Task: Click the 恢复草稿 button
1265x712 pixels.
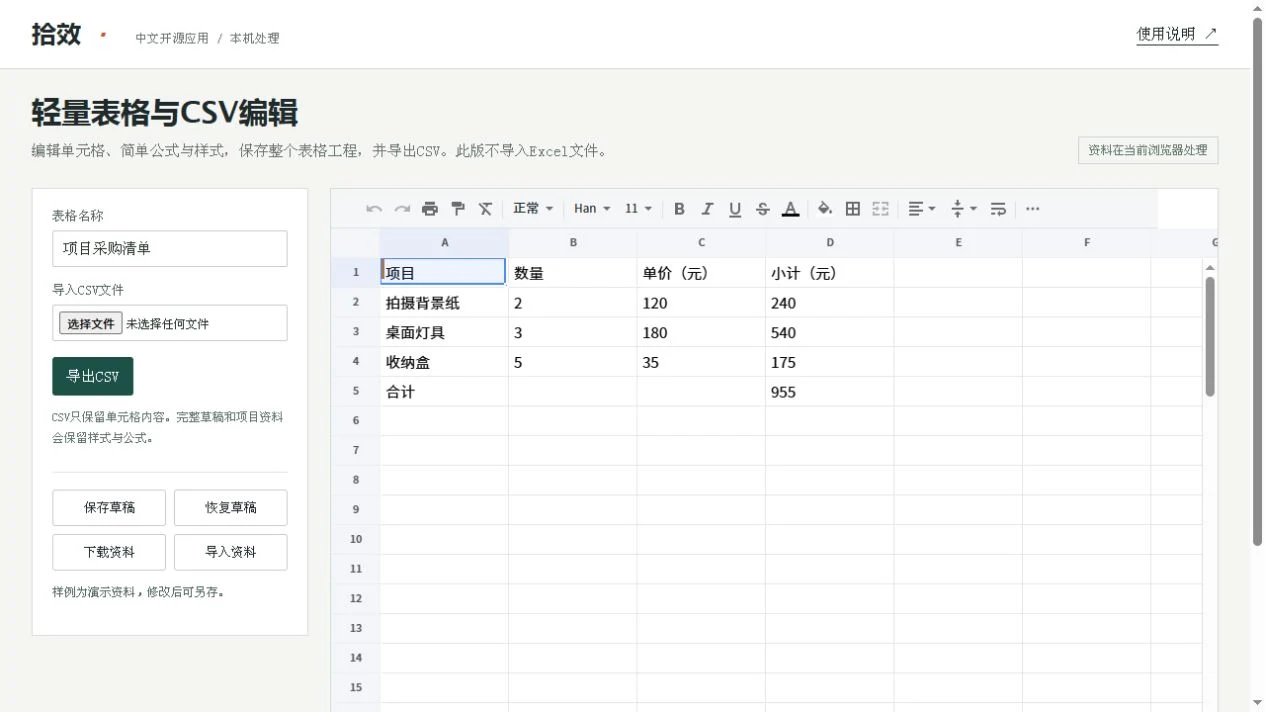Action: [x=231, y=508]
